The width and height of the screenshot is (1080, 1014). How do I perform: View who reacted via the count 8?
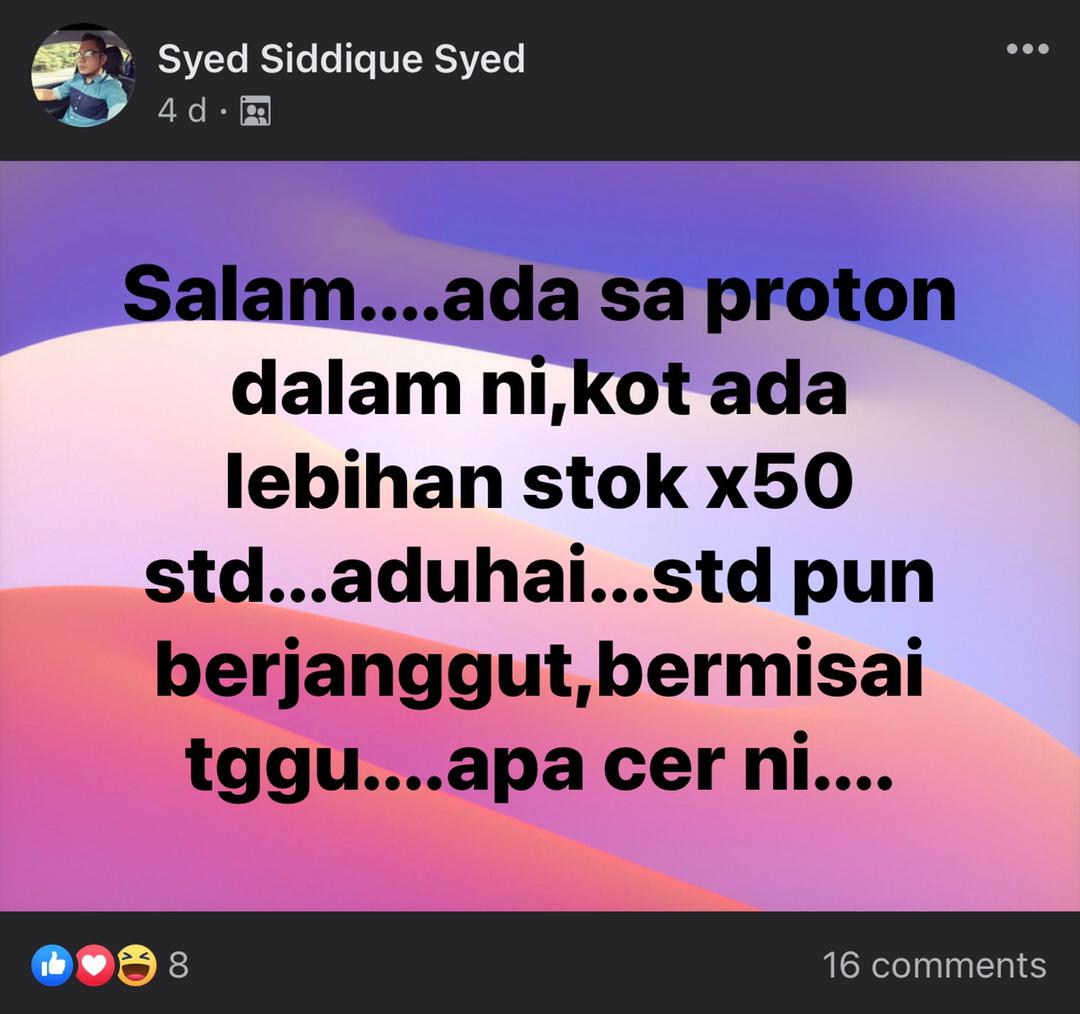click(178, 966)
